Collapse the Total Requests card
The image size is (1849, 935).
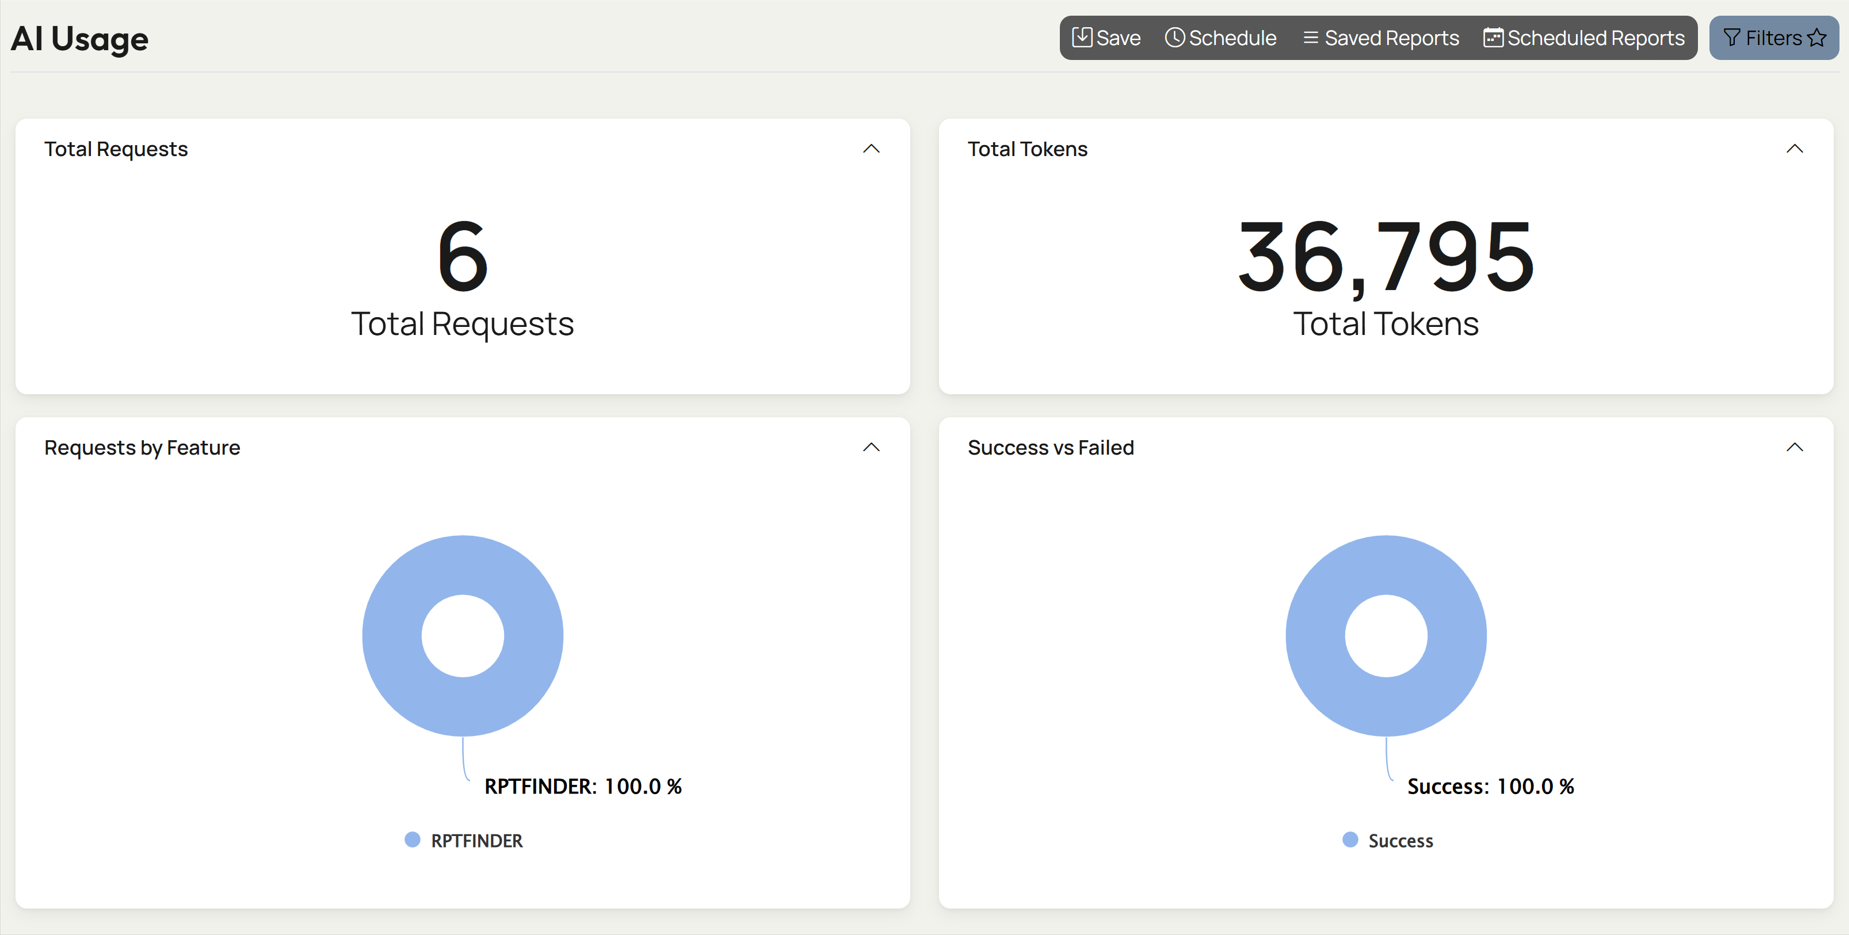871,149
